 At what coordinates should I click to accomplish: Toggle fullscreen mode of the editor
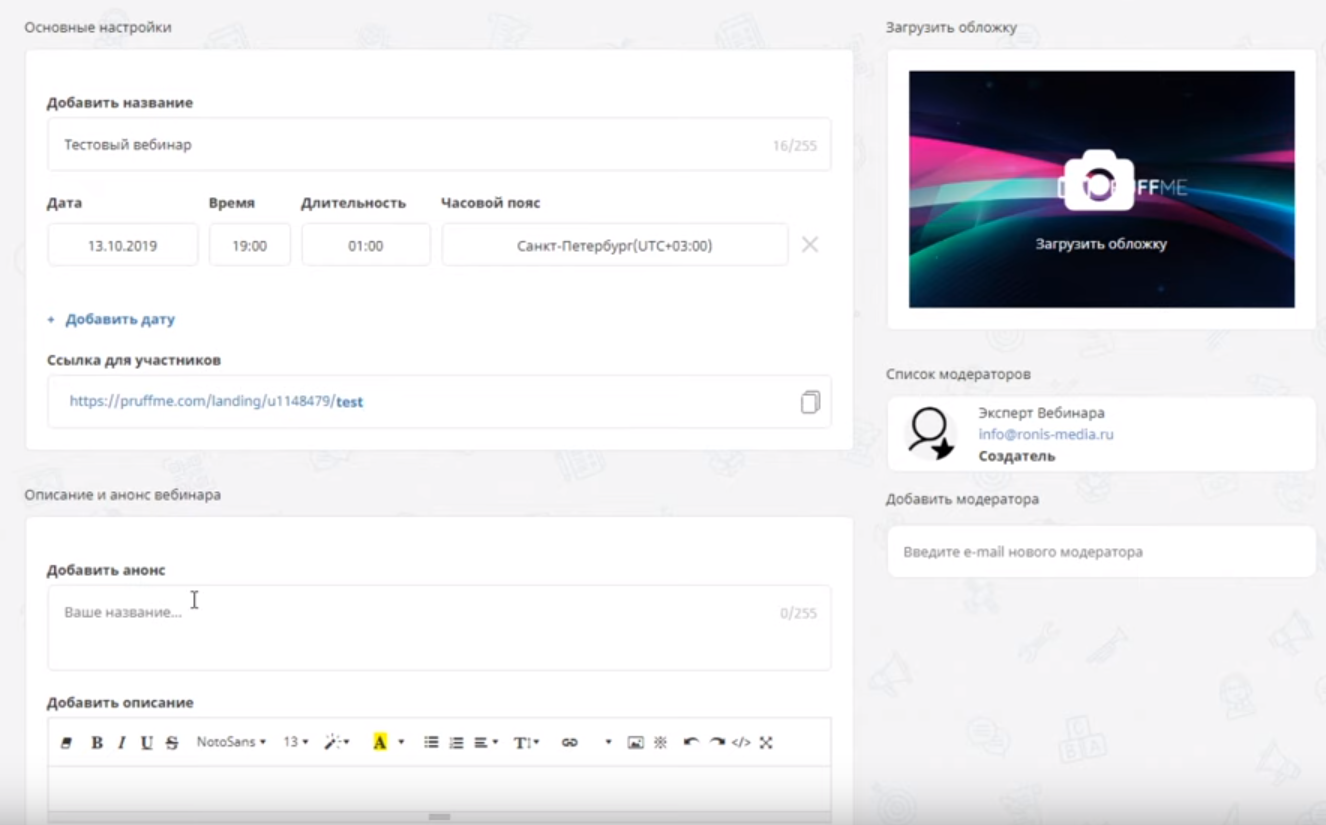coord(766,742)
